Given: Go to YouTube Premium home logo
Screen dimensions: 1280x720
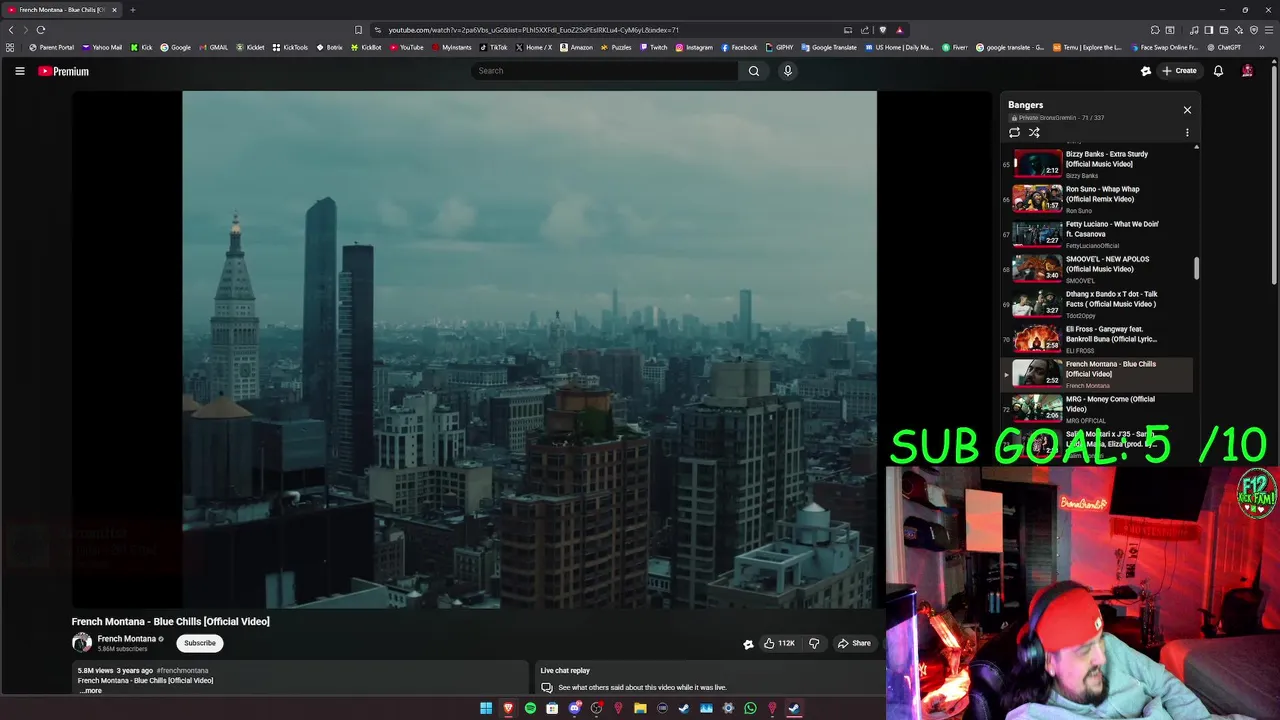Looking at the screenshot, I should tap(63, 71).
